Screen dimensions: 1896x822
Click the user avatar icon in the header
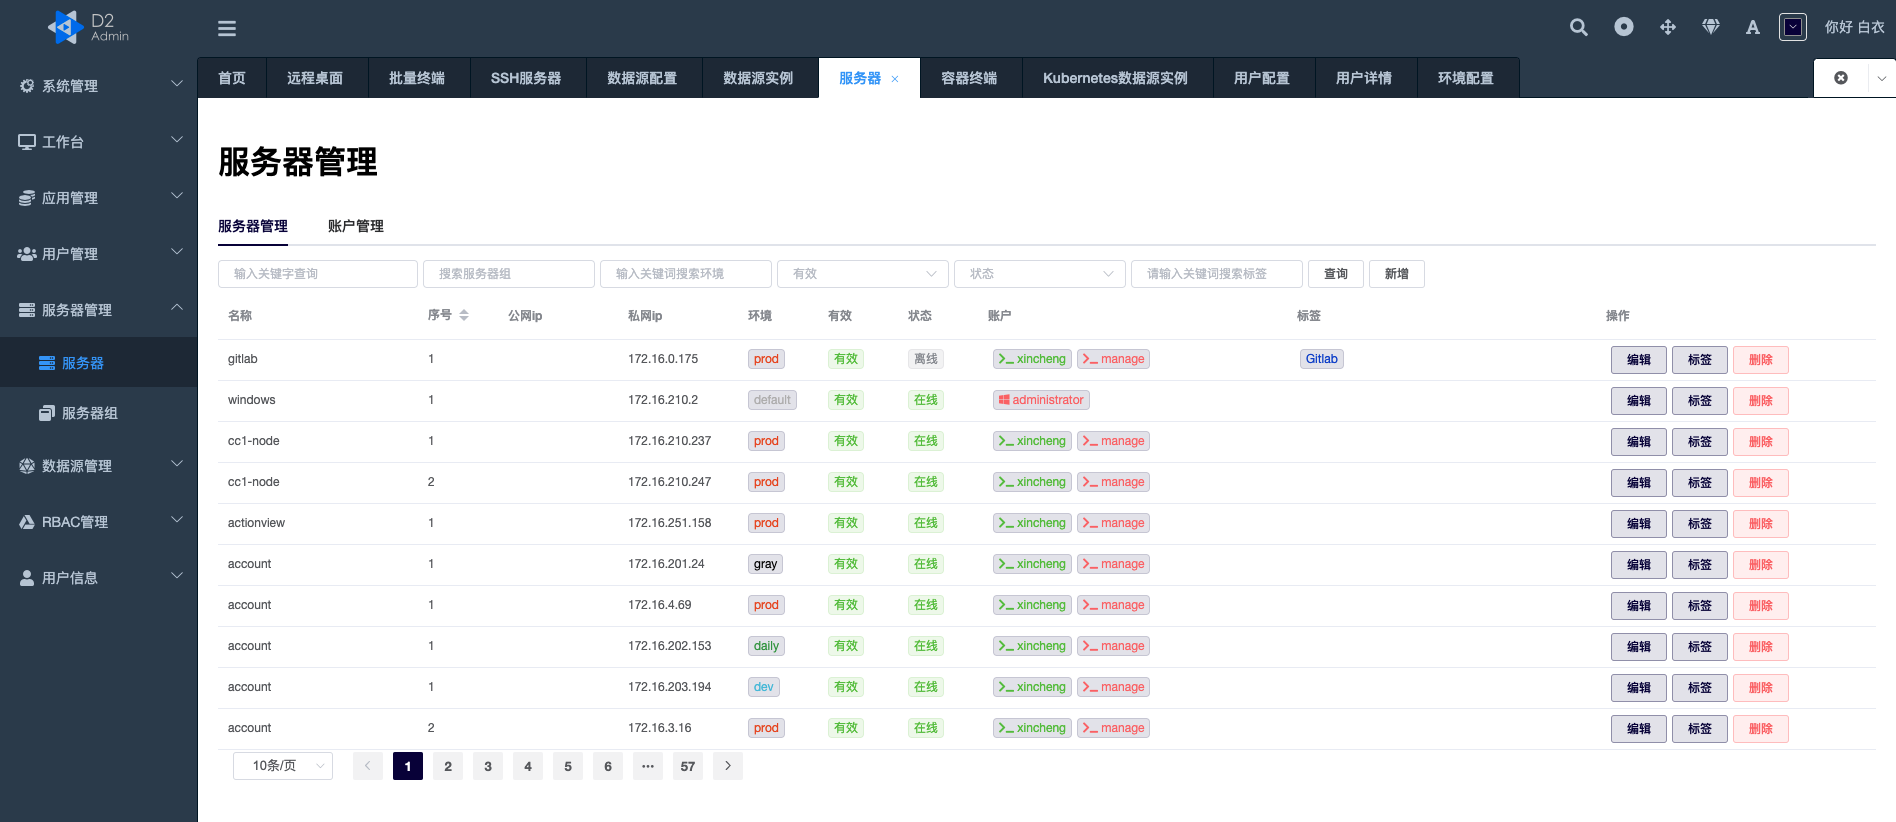tap(1793, 27)
